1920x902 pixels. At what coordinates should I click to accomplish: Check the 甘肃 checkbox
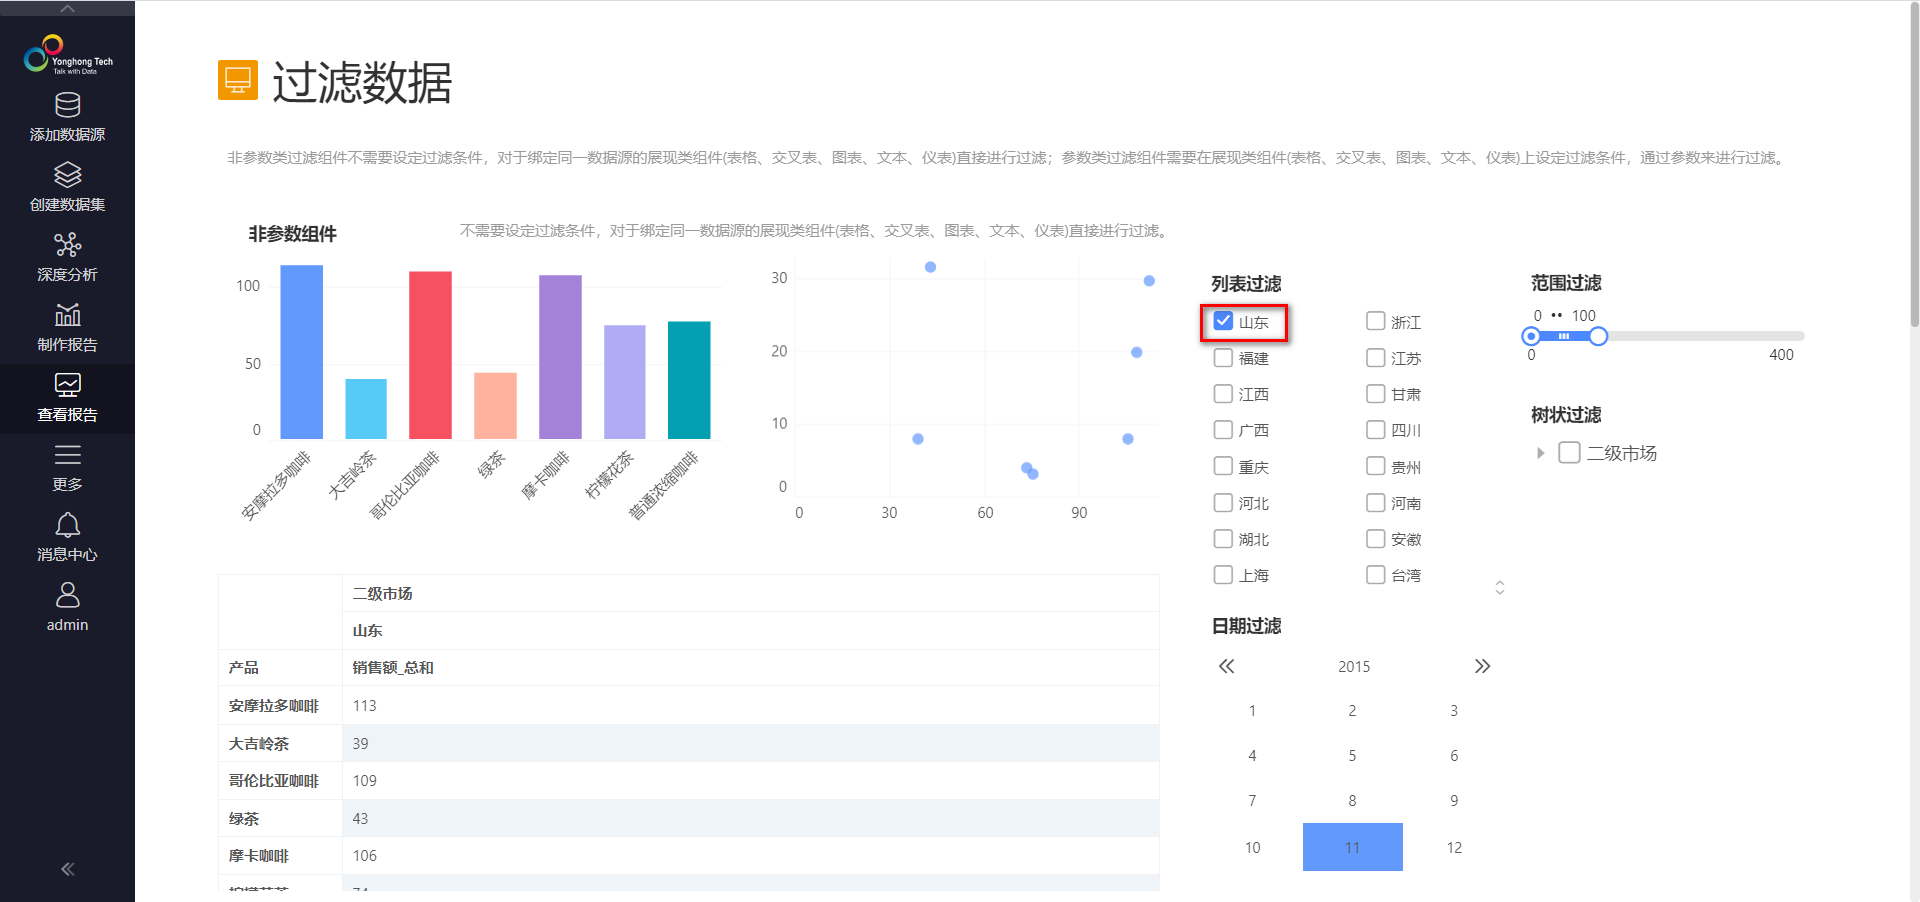coord(1376,393)
